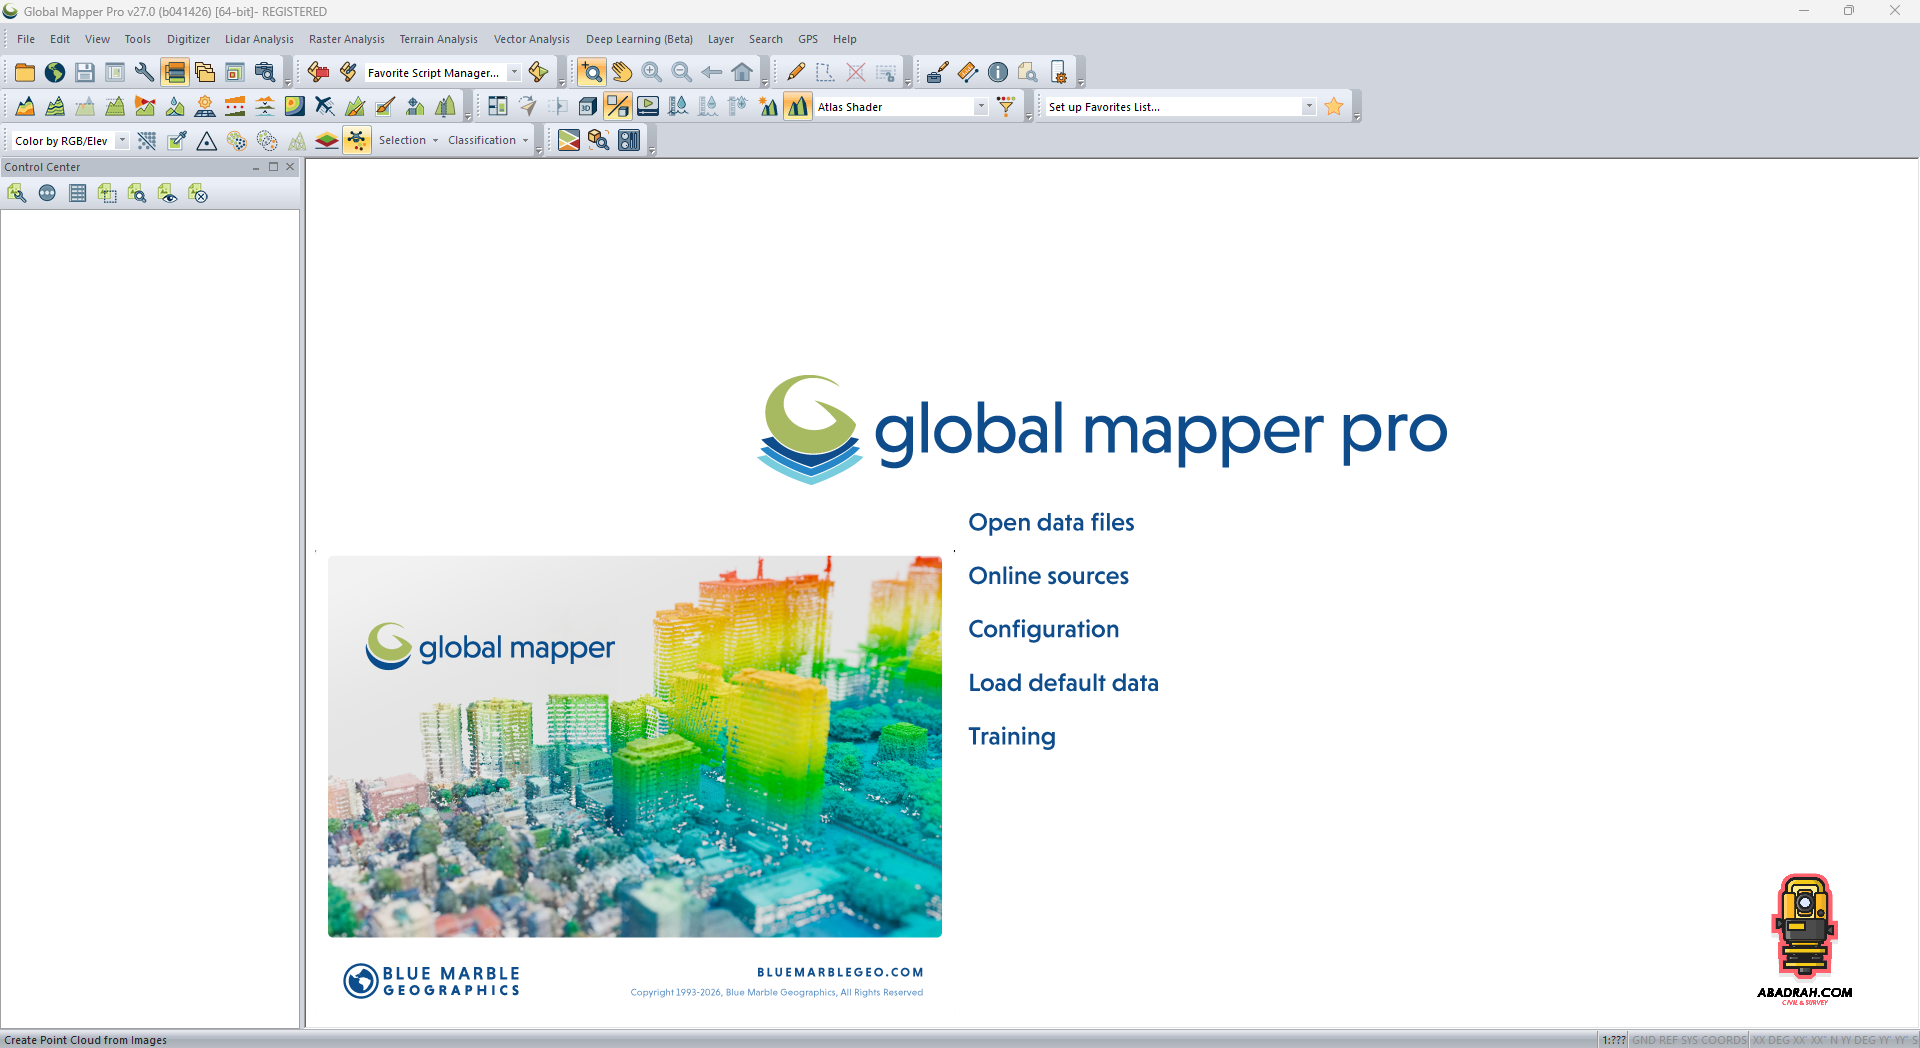
Task: Close the Control Center panel
Action: point(290,167)
